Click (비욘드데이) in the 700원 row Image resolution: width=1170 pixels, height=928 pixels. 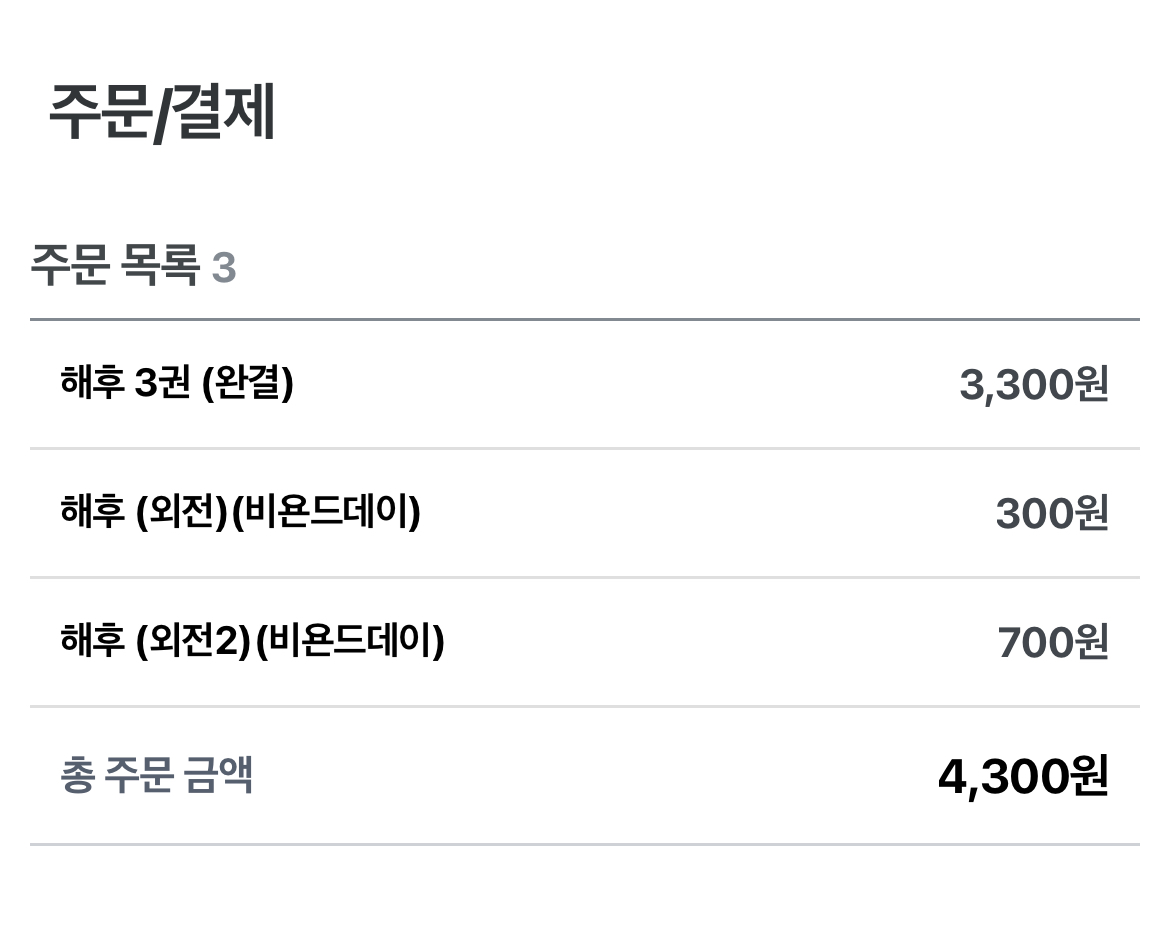click(x=349, y=641)
